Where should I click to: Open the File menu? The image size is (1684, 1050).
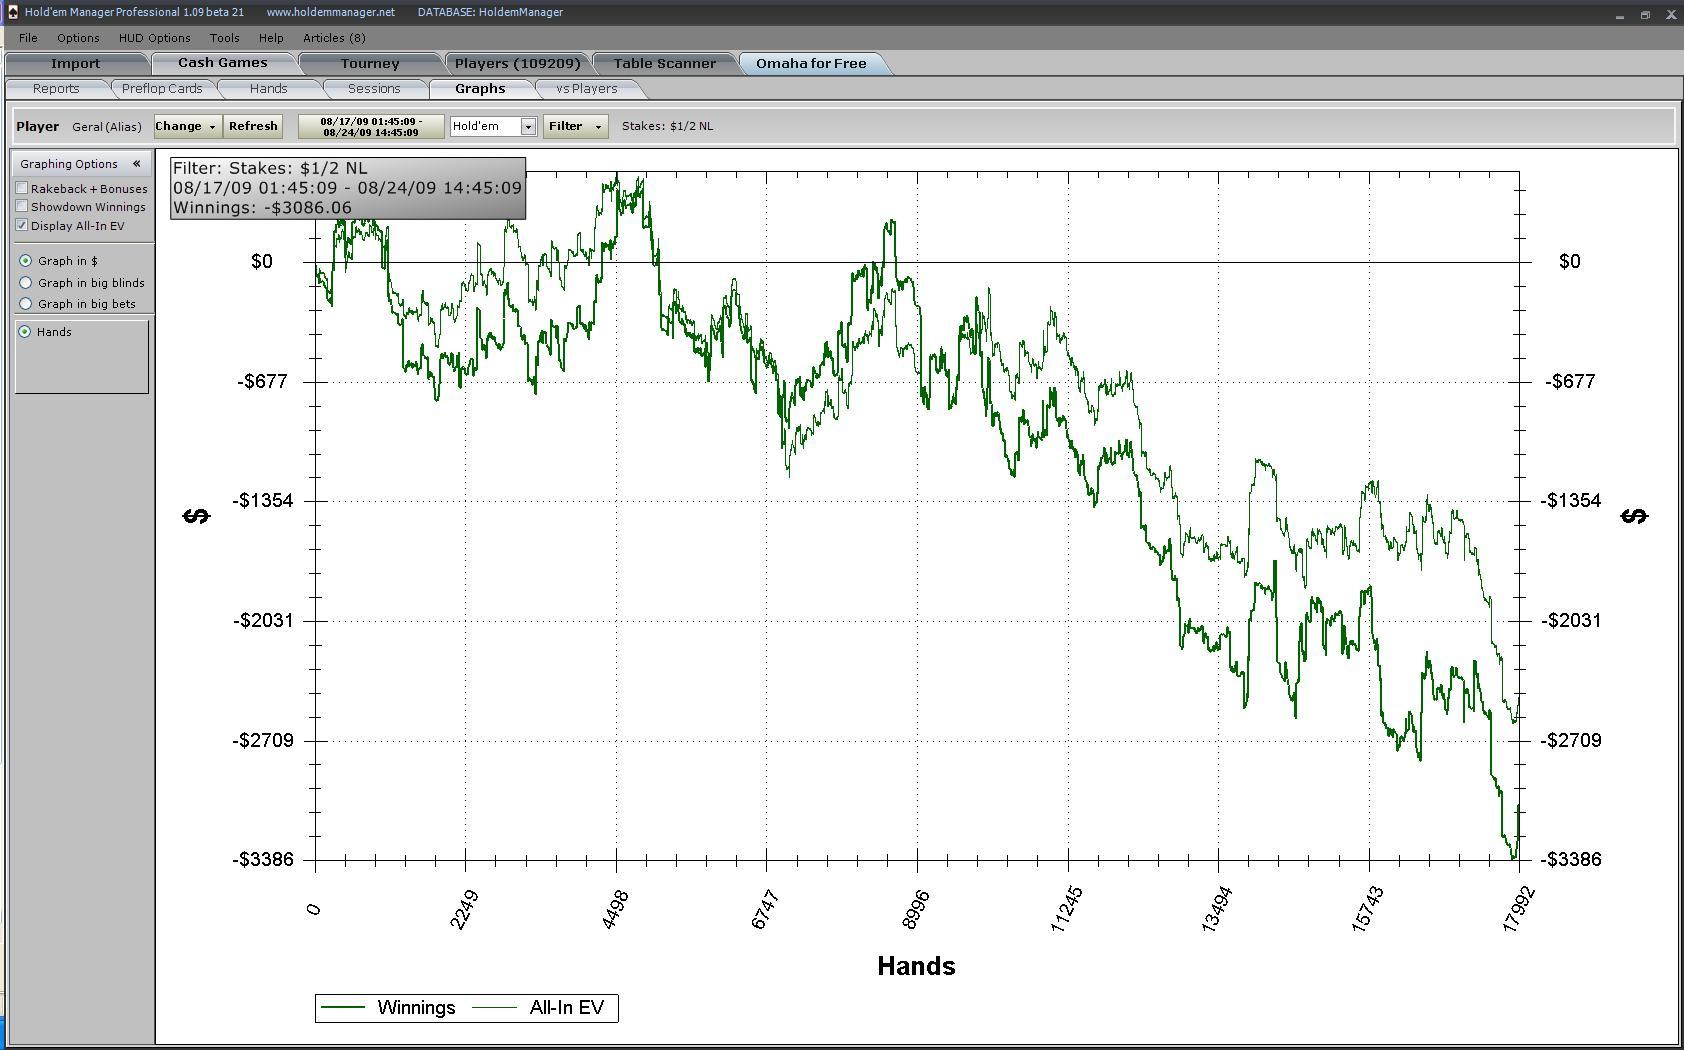(28, 38)
